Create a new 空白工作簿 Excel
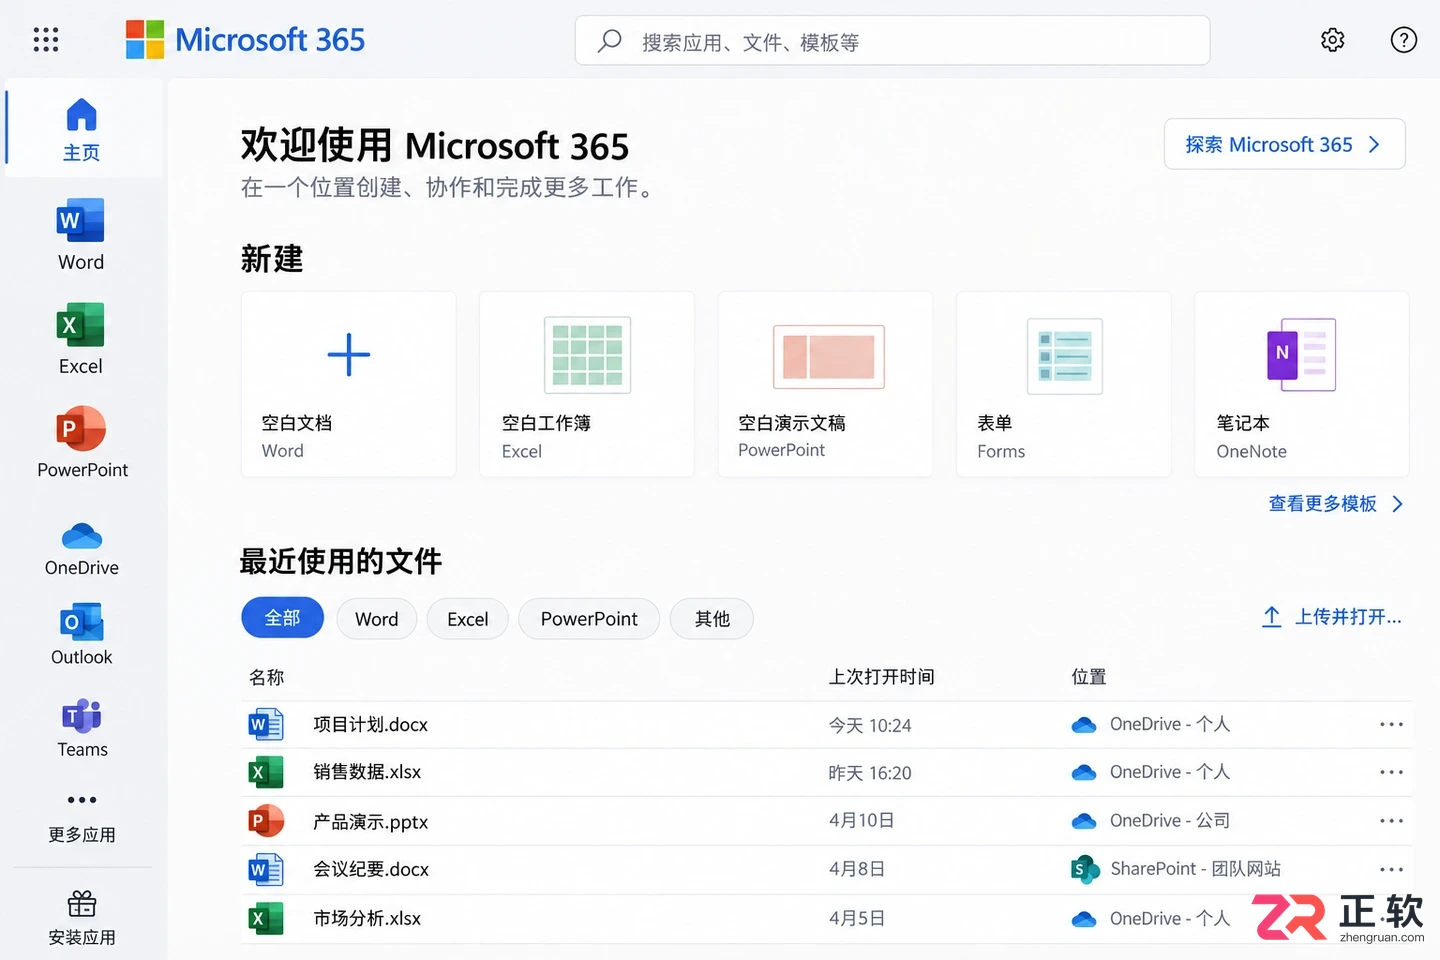The width and height of the screenshot is (1440, 960). pyautogui.click(x=587, y=384)
